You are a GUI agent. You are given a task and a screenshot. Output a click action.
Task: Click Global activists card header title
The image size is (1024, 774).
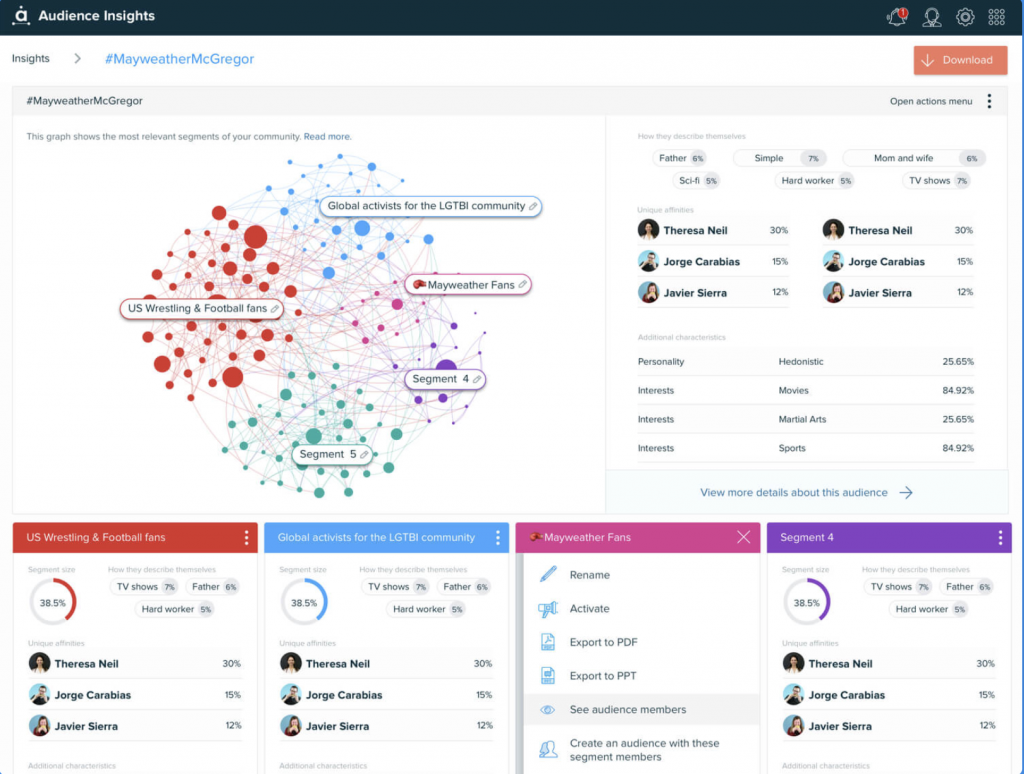tap(376, 538)
